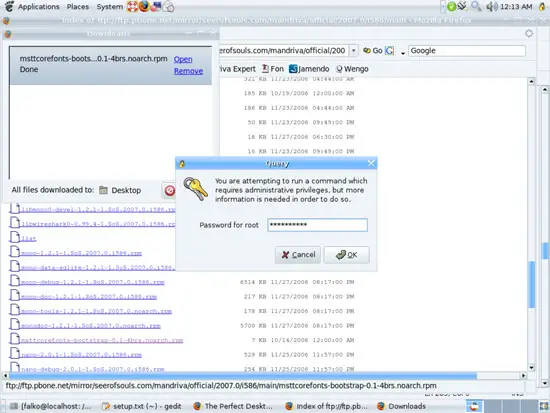Open the Jamendo bookmark
The width and height of the screenshot is (550, 413).
coord(309,69)
